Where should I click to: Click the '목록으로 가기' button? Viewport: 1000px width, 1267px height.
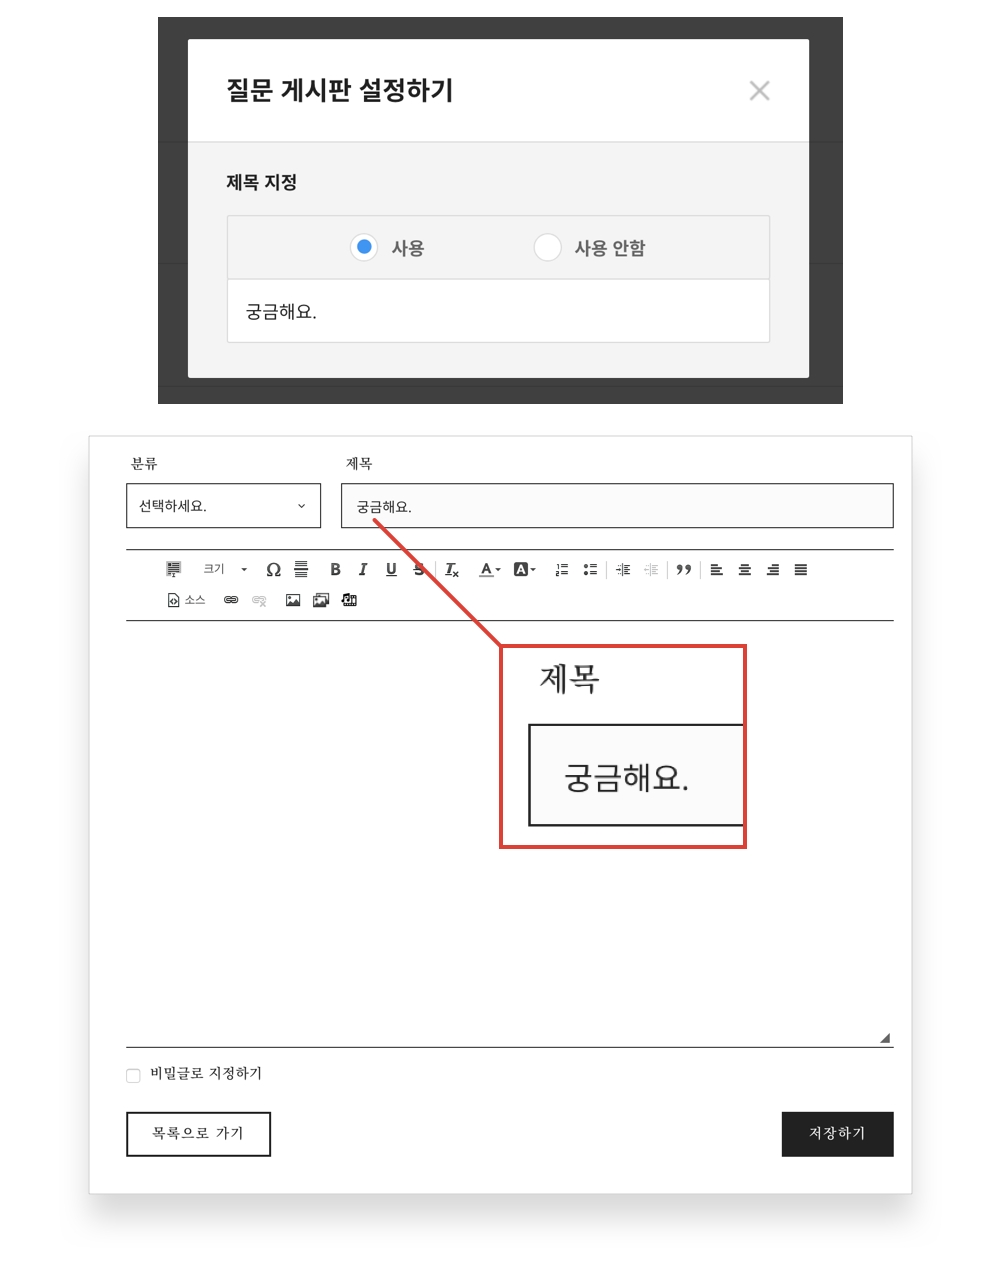point(198,1134)
